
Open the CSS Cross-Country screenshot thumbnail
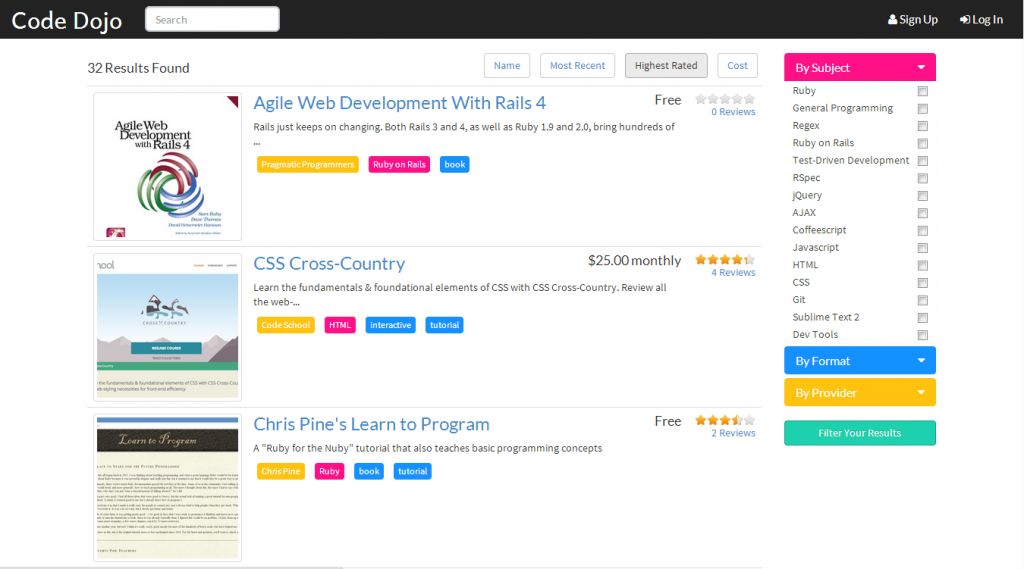(168, 327)
